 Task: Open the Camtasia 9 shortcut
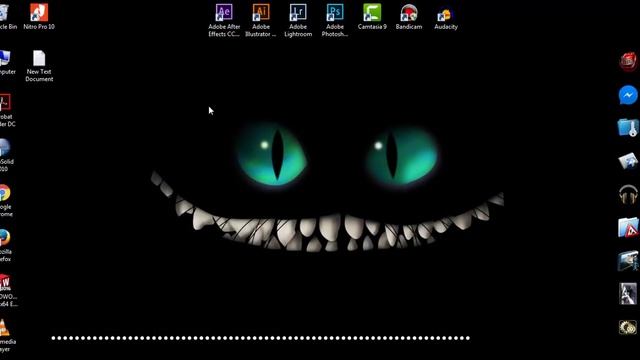(x=372, y=17)
